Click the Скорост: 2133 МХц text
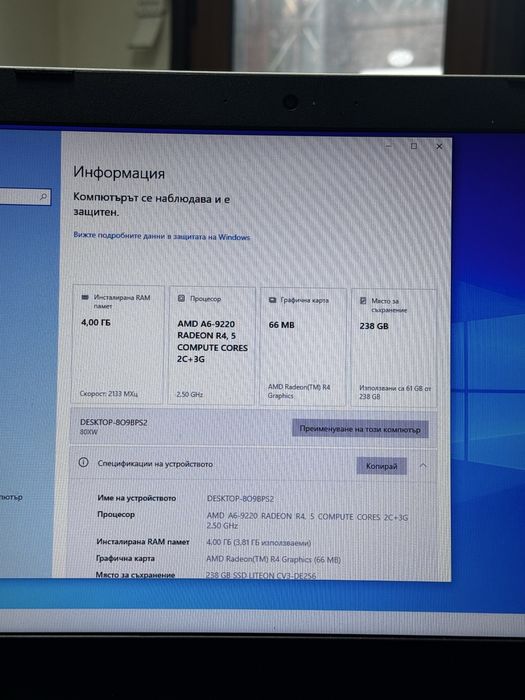Viewport: 525px width, 700px height. click(108, 394)
